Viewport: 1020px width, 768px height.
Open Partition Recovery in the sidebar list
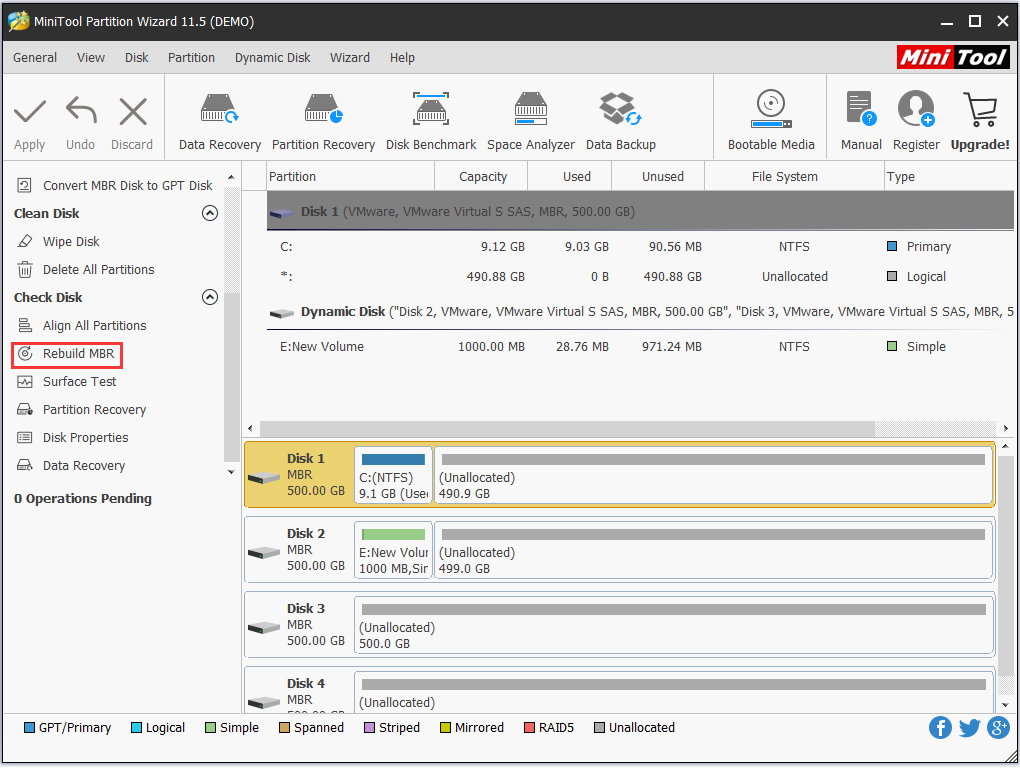click(81, 410)
